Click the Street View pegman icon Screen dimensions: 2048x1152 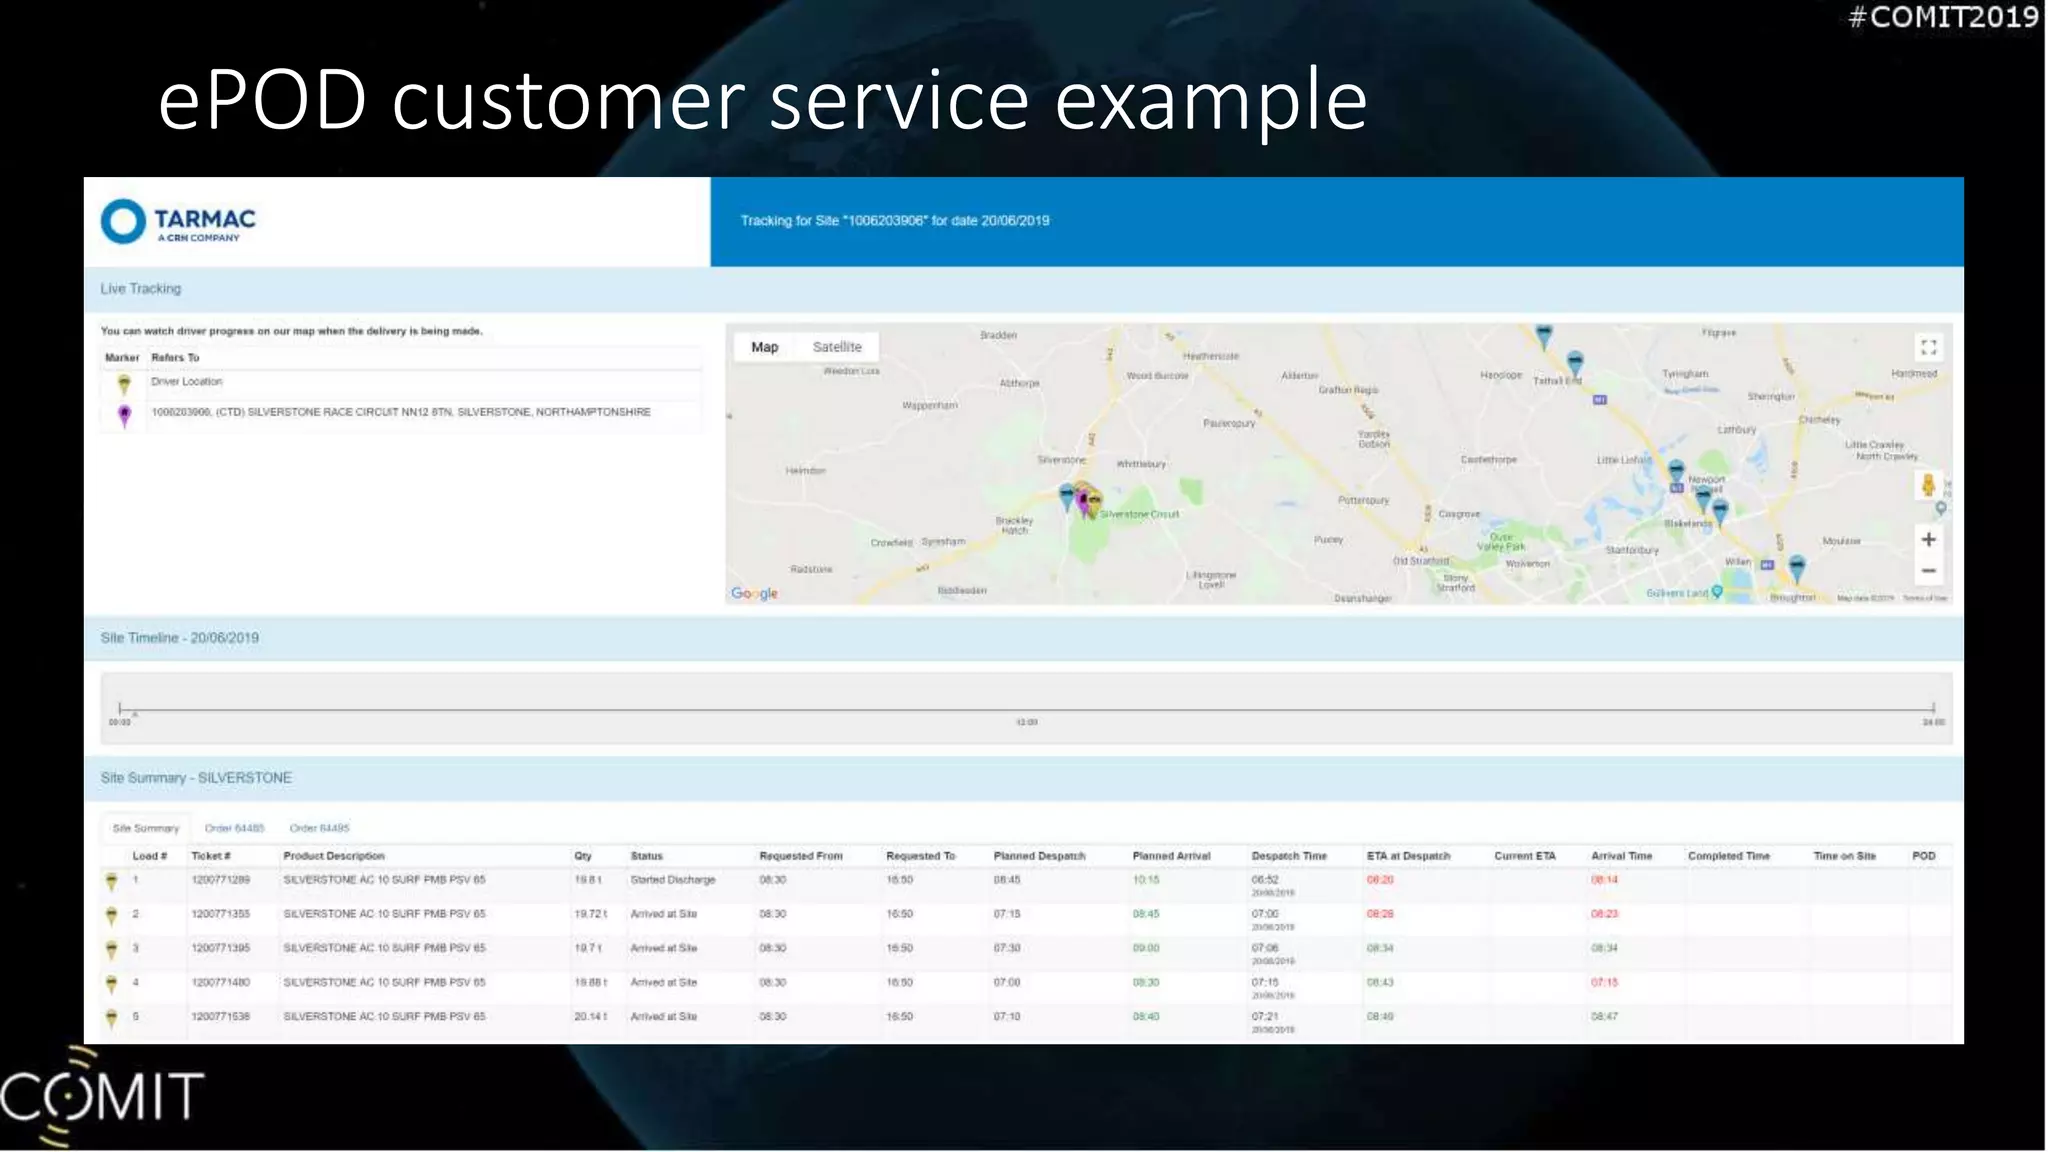click(x=1928, y=486)
